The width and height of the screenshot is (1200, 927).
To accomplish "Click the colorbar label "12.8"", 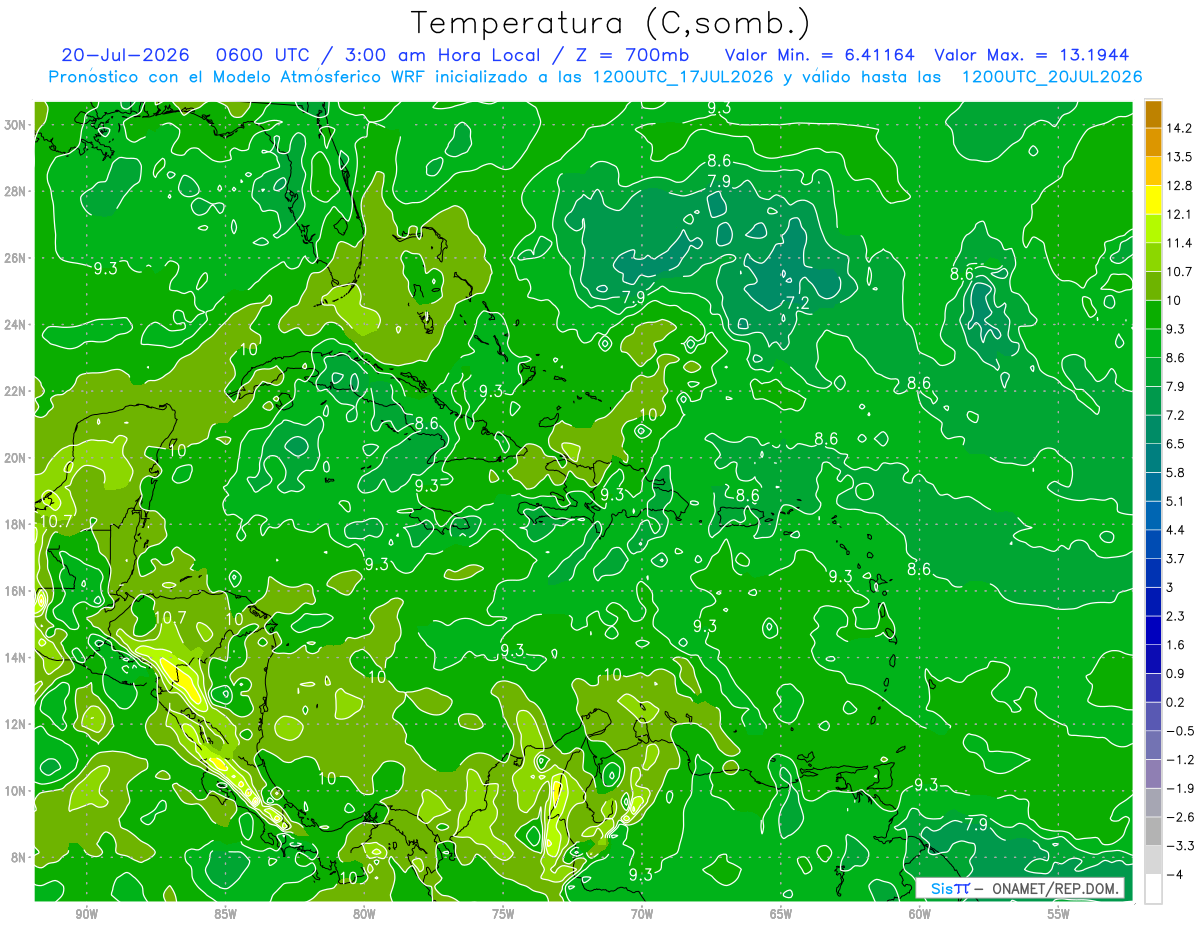I will [1178, 186].
